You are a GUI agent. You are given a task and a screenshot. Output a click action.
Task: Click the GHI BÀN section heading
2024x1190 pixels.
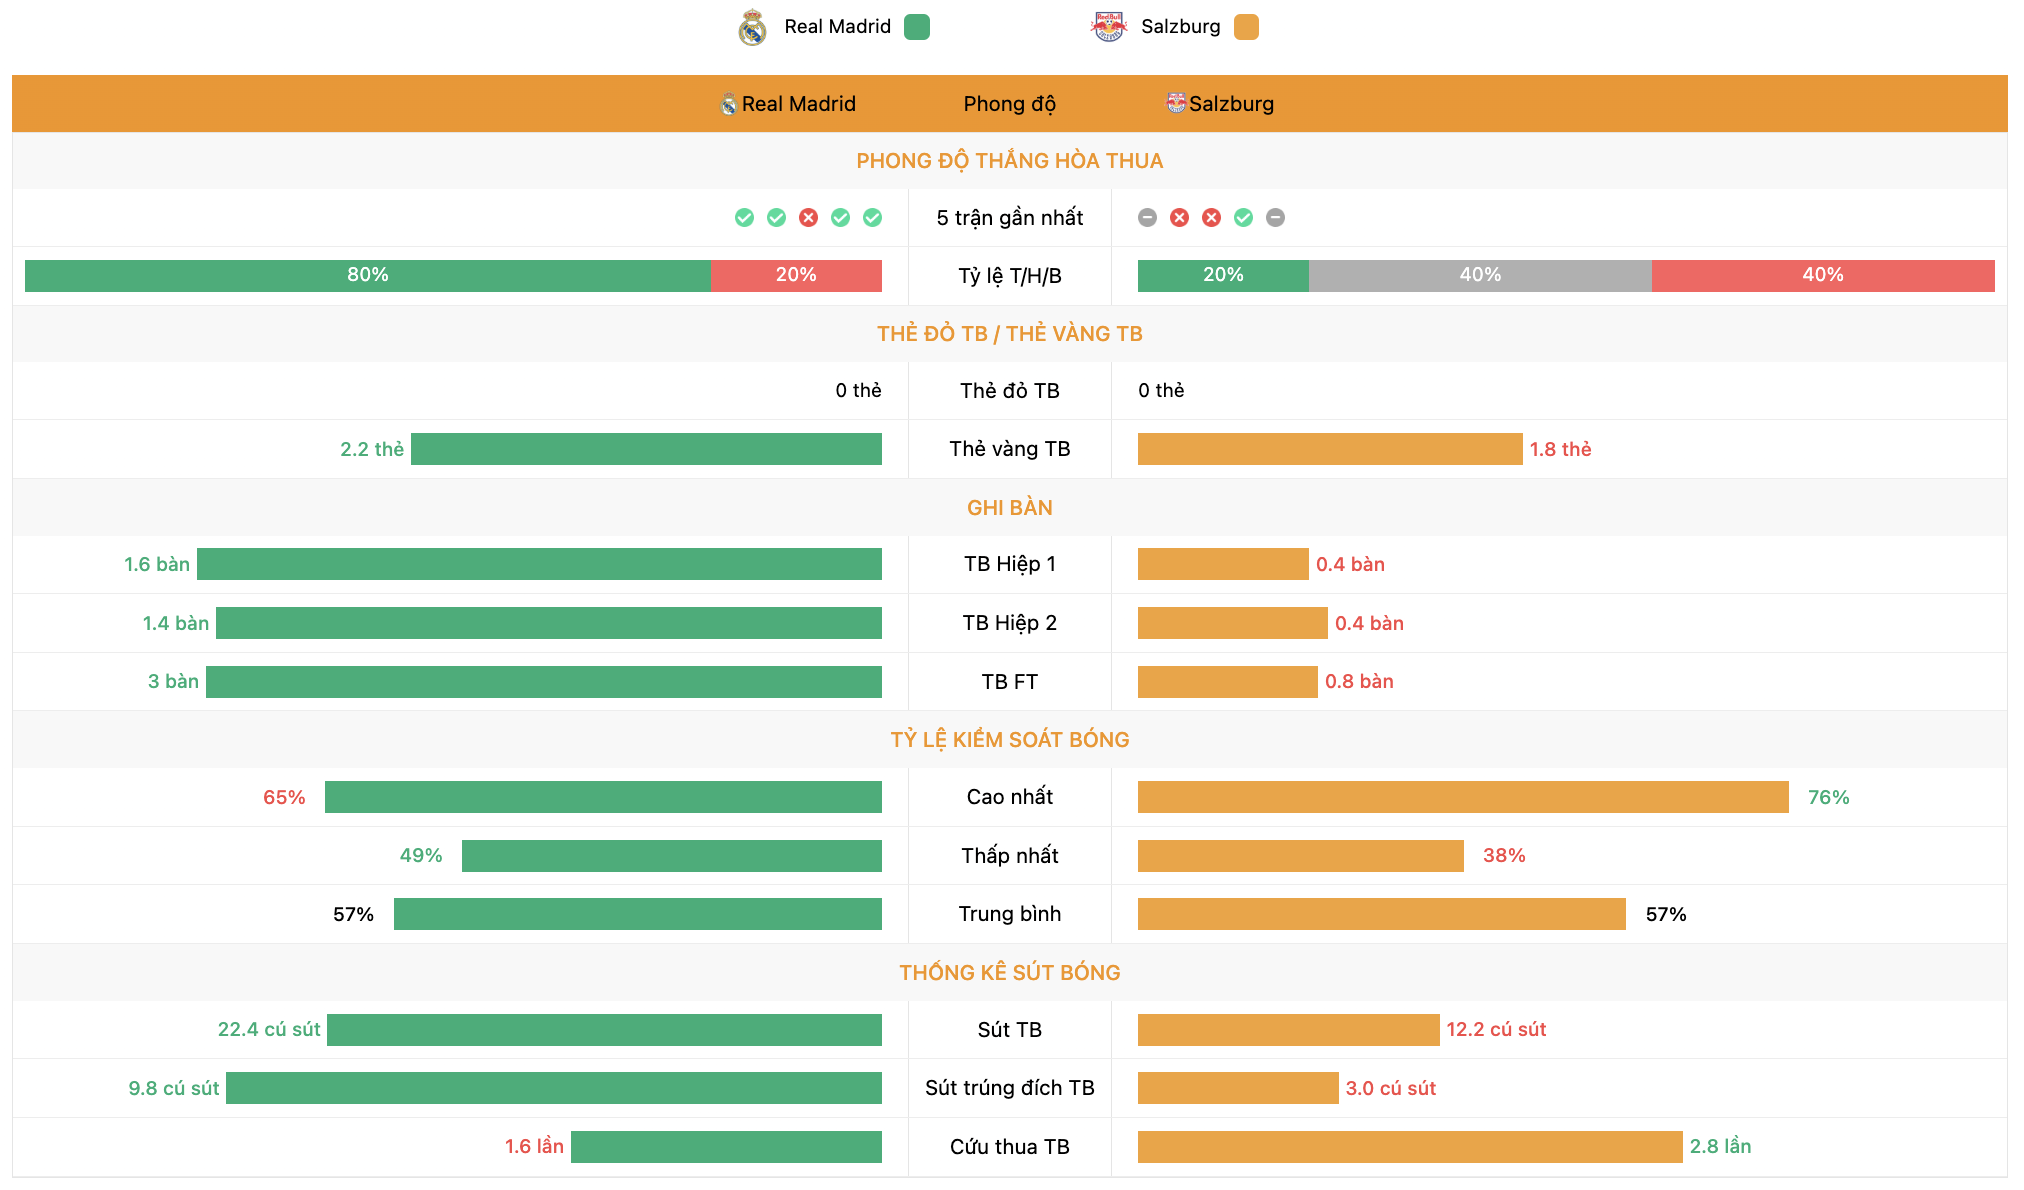[x=1009, y=508]
